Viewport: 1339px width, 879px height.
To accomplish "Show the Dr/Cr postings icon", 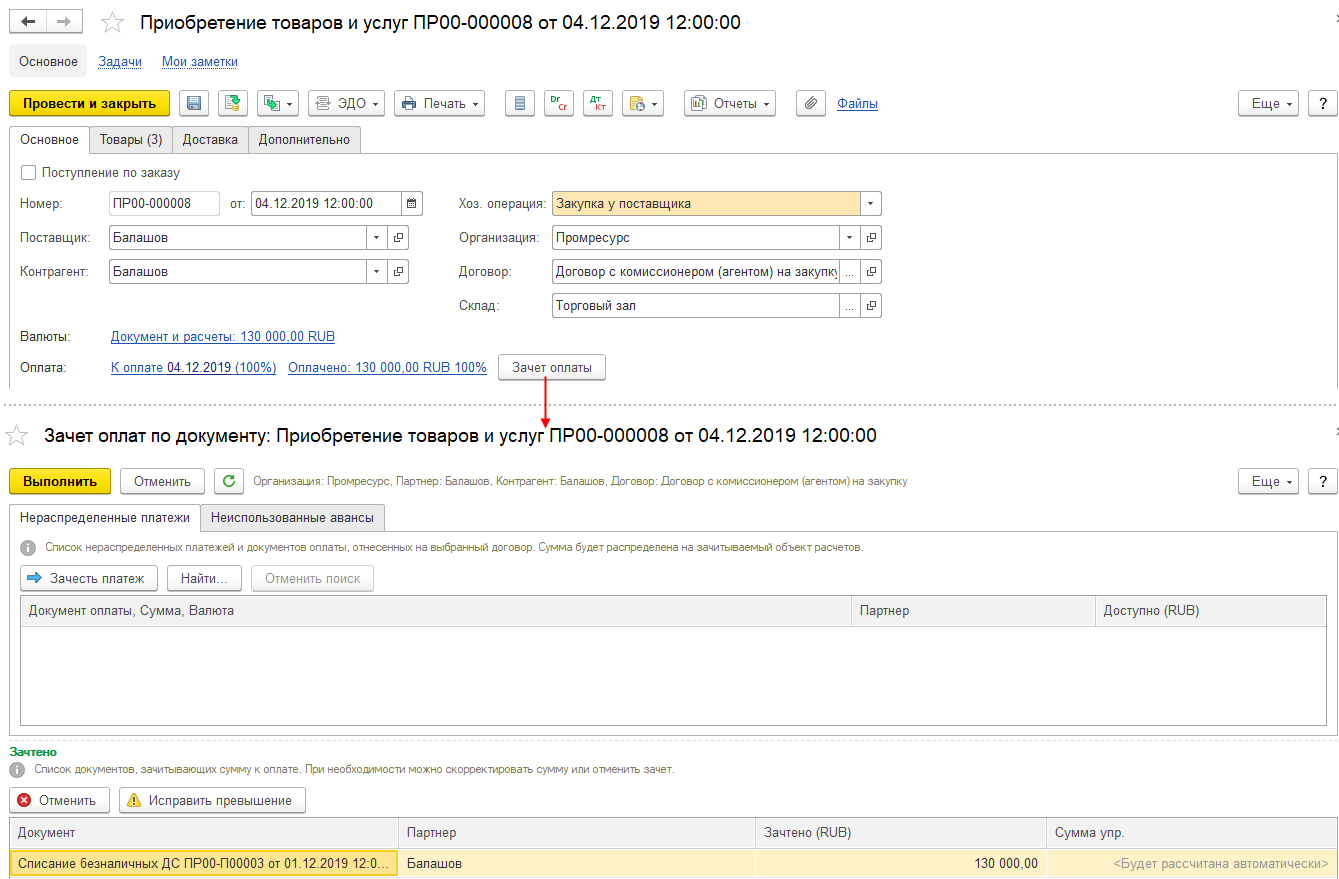I will [x=559, y=103].
